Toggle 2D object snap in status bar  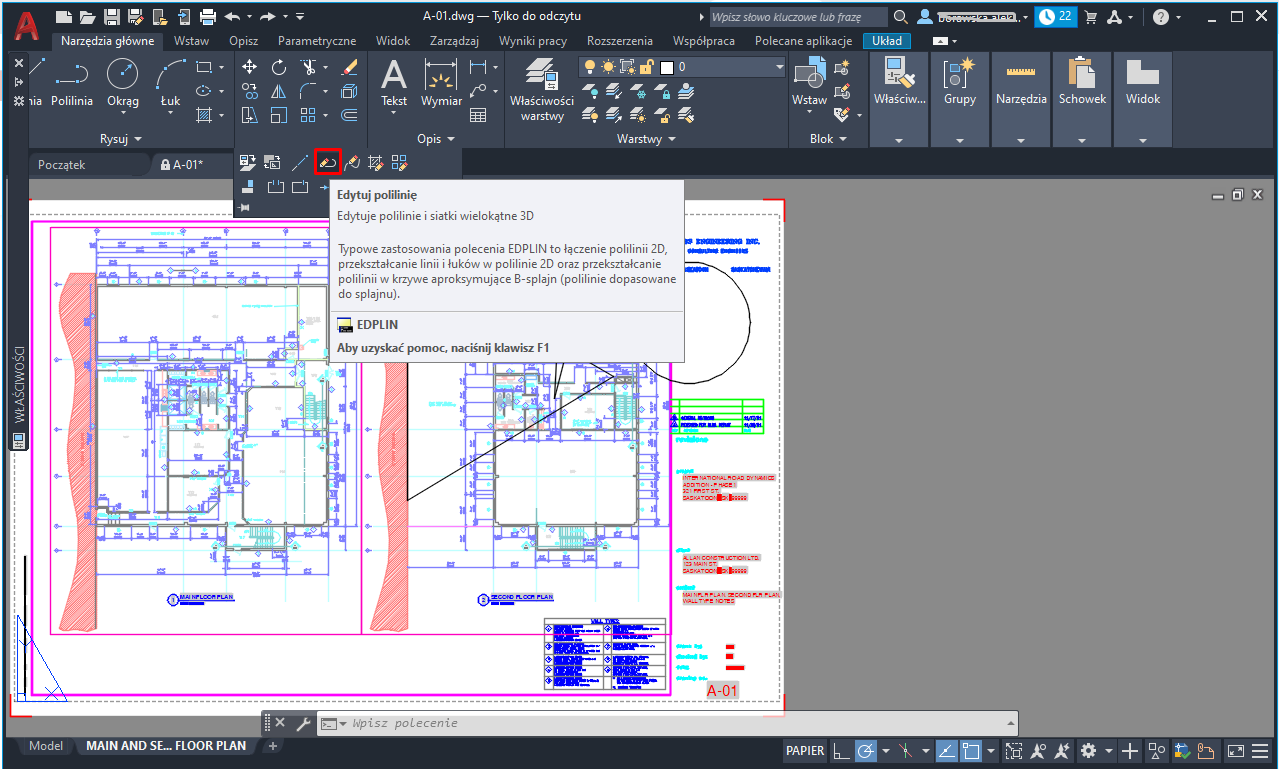[969, 751]
